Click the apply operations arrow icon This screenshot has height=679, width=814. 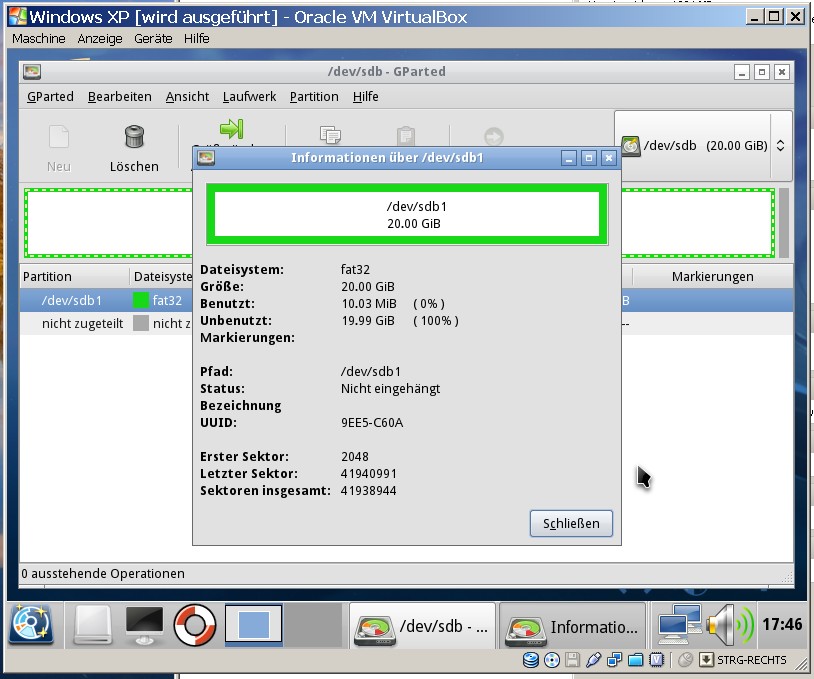(494, 137)
